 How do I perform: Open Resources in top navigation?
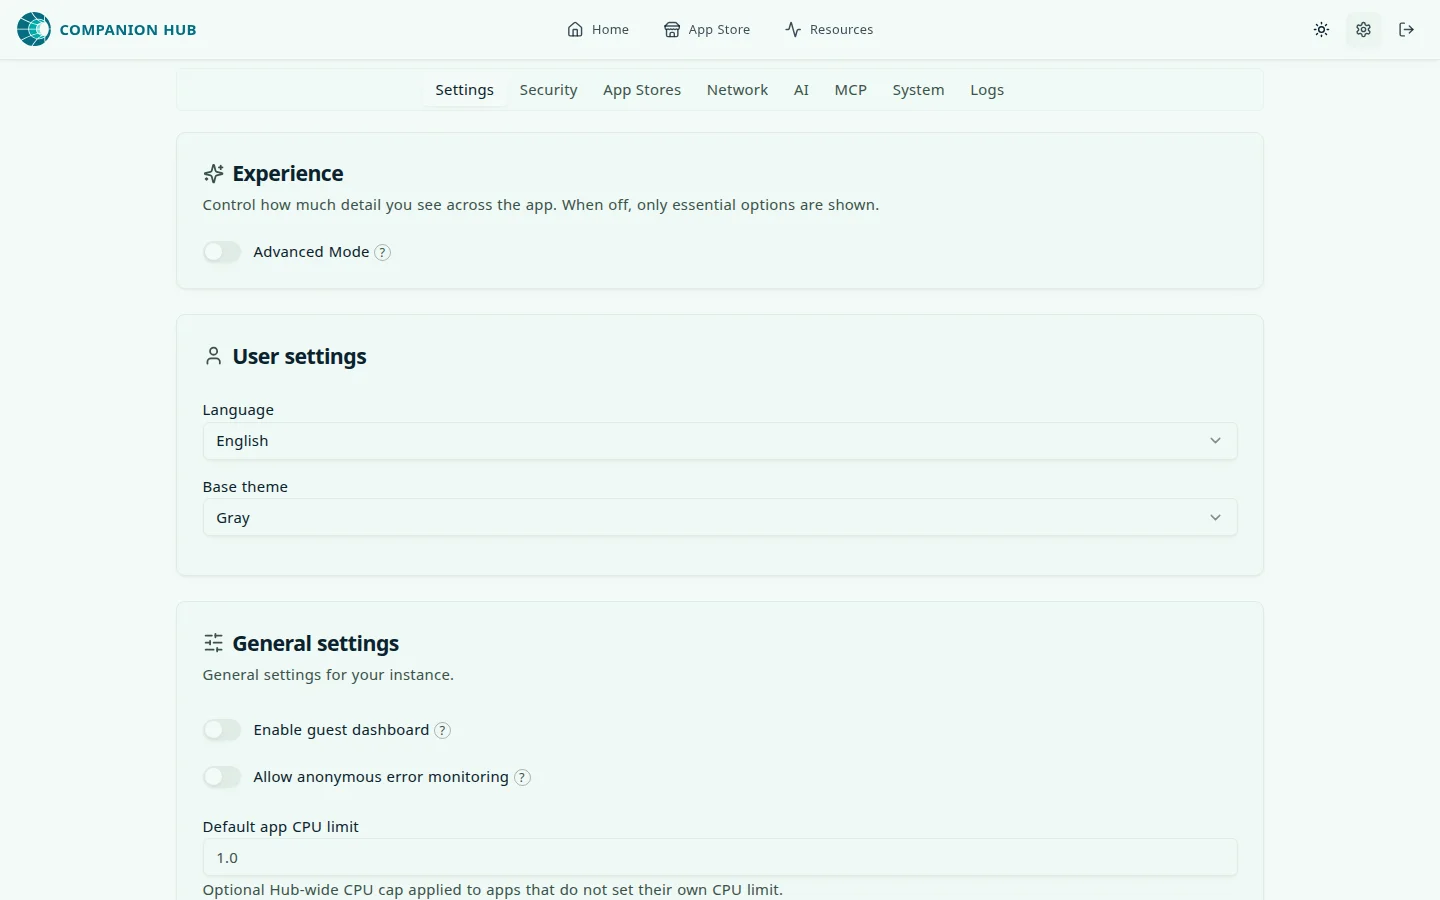829,30
